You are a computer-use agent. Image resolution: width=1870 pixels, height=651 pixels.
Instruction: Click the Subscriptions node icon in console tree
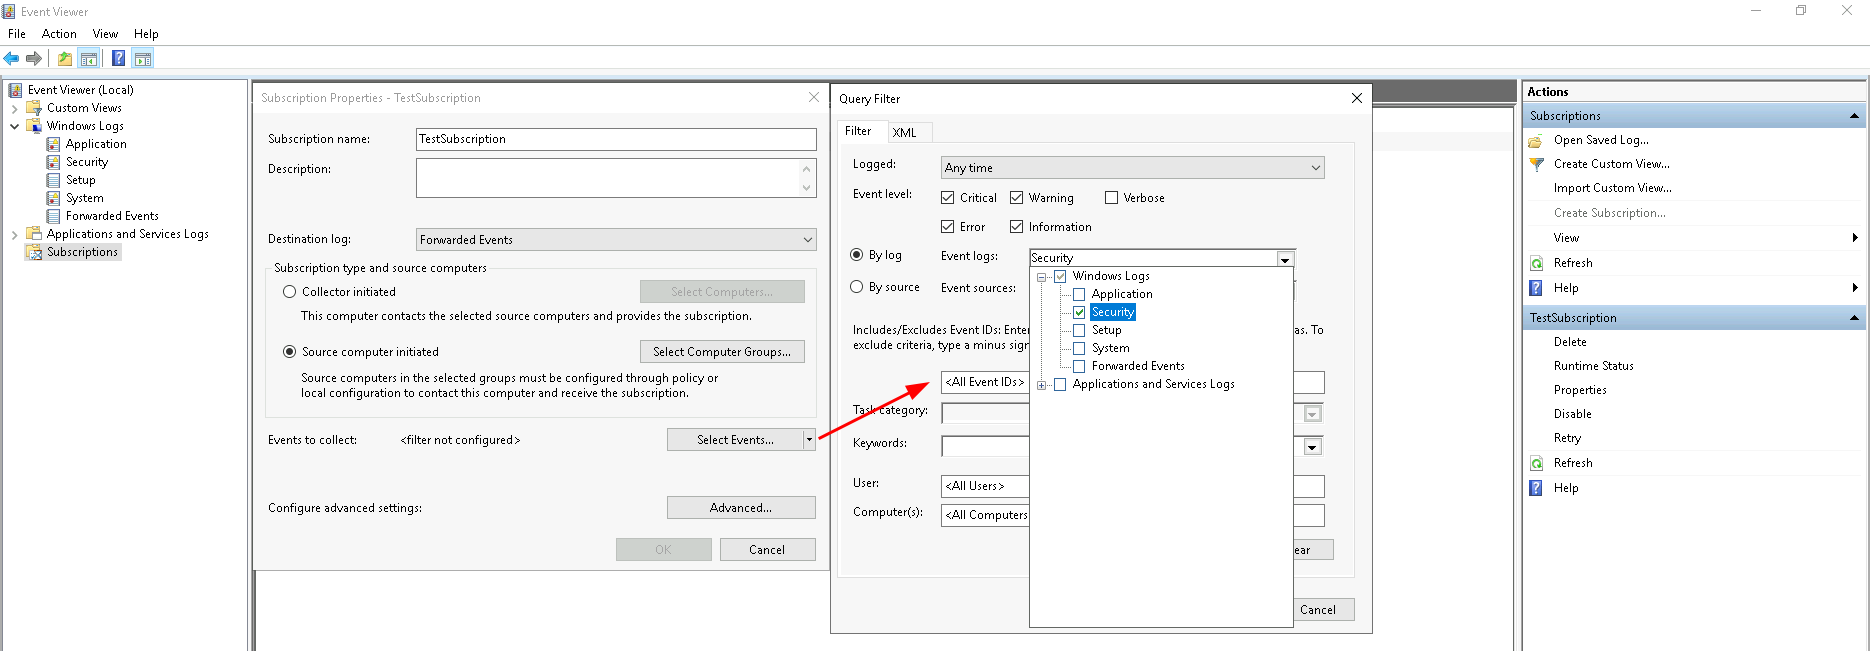(x=34, y=252)
